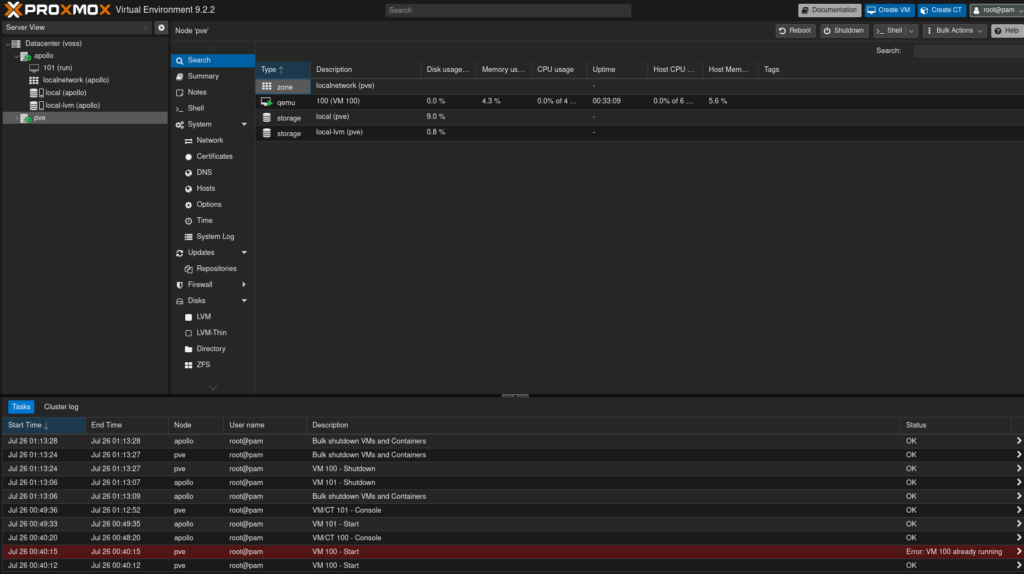1024x574 pixels.
Task: Click the Documentation button
Action: (x=829, y=10)
